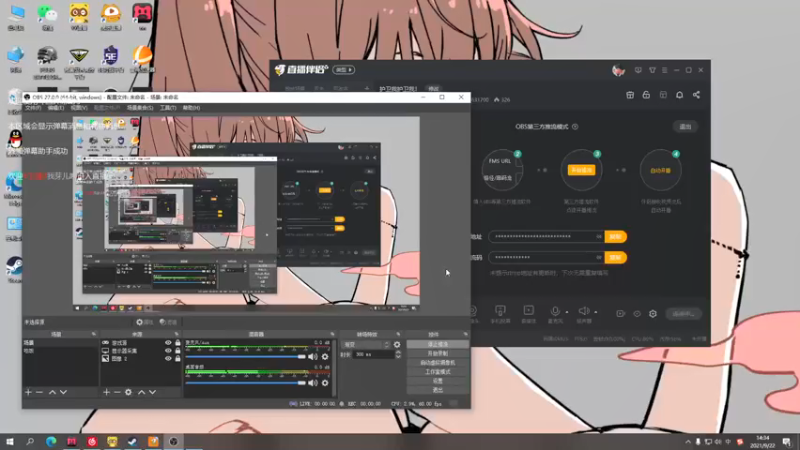Toggle the lock on the 显示器采集 source

click(178, 351)
